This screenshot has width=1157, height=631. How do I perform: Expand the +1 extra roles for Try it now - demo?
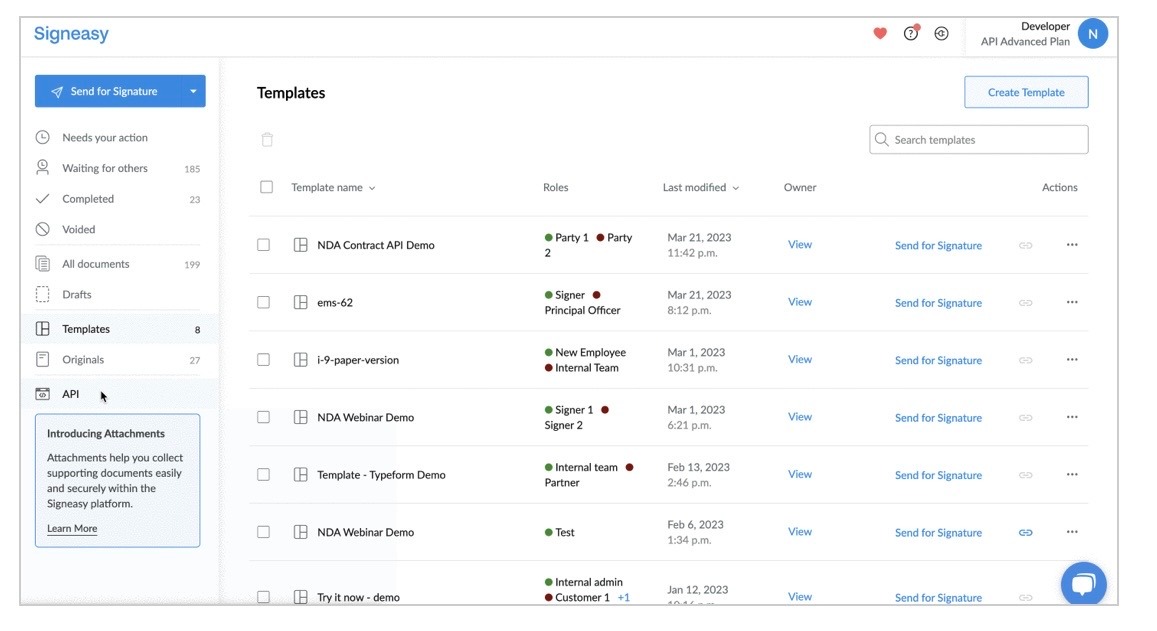coord(624,598)
